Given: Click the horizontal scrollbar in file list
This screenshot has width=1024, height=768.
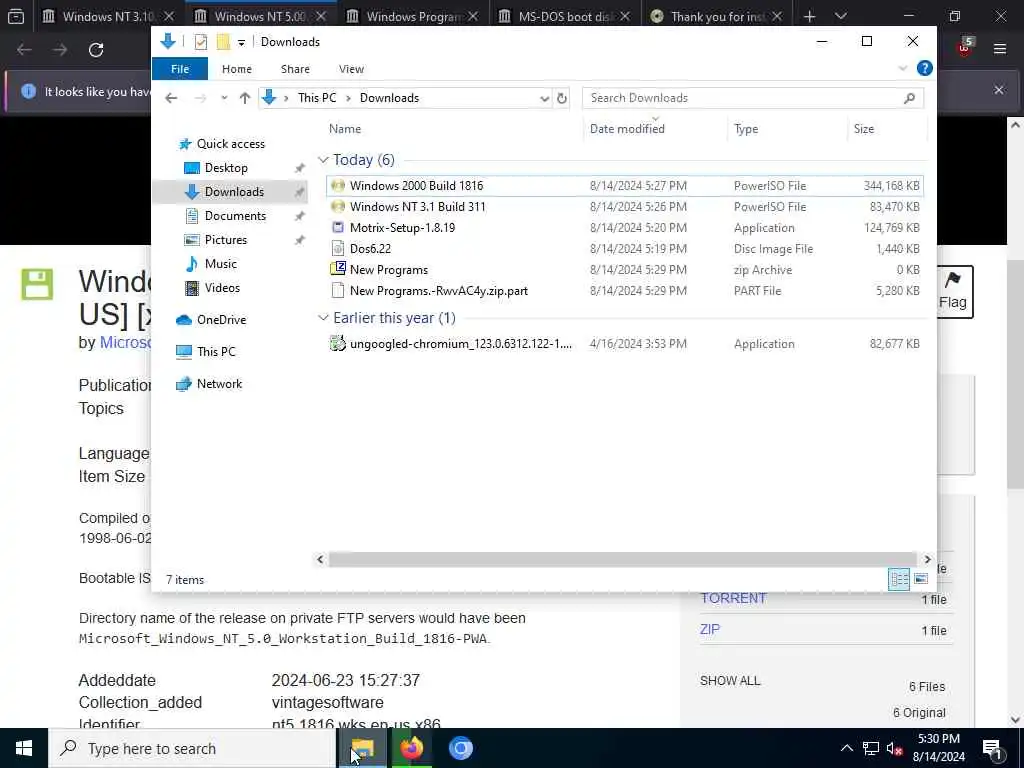Looking at the screenshot, I should point(623,560).
